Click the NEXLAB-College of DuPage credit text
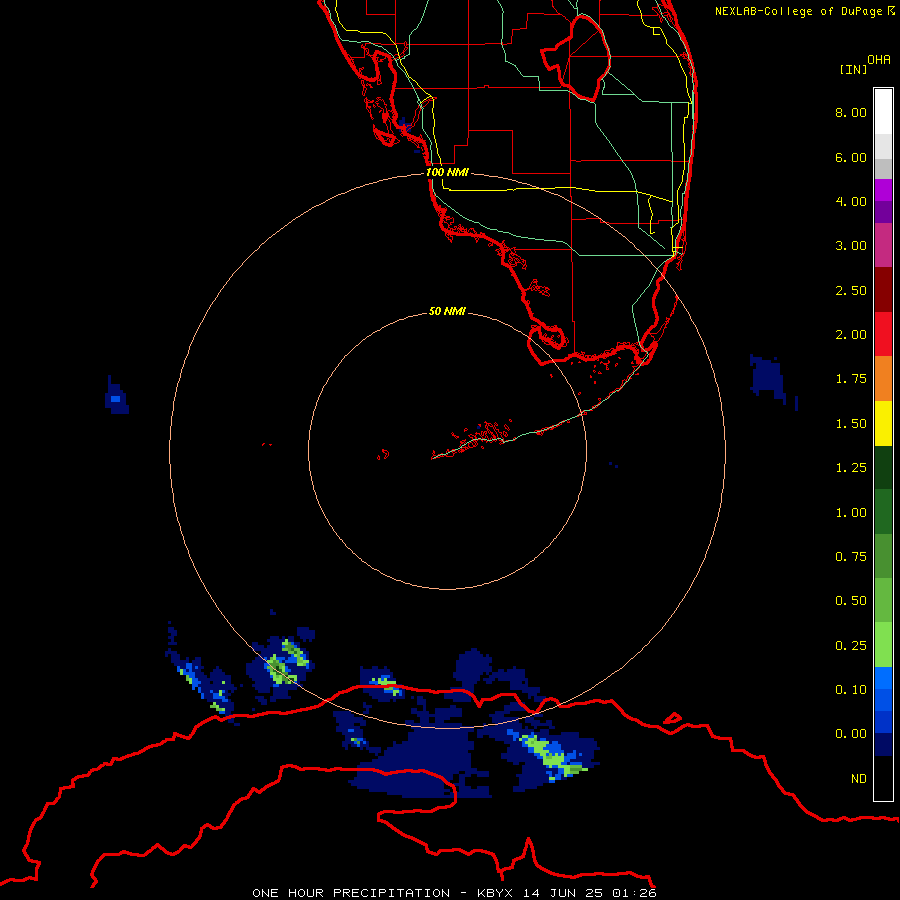This screenshot has height=900, width=900. click(x=804, y=11)
